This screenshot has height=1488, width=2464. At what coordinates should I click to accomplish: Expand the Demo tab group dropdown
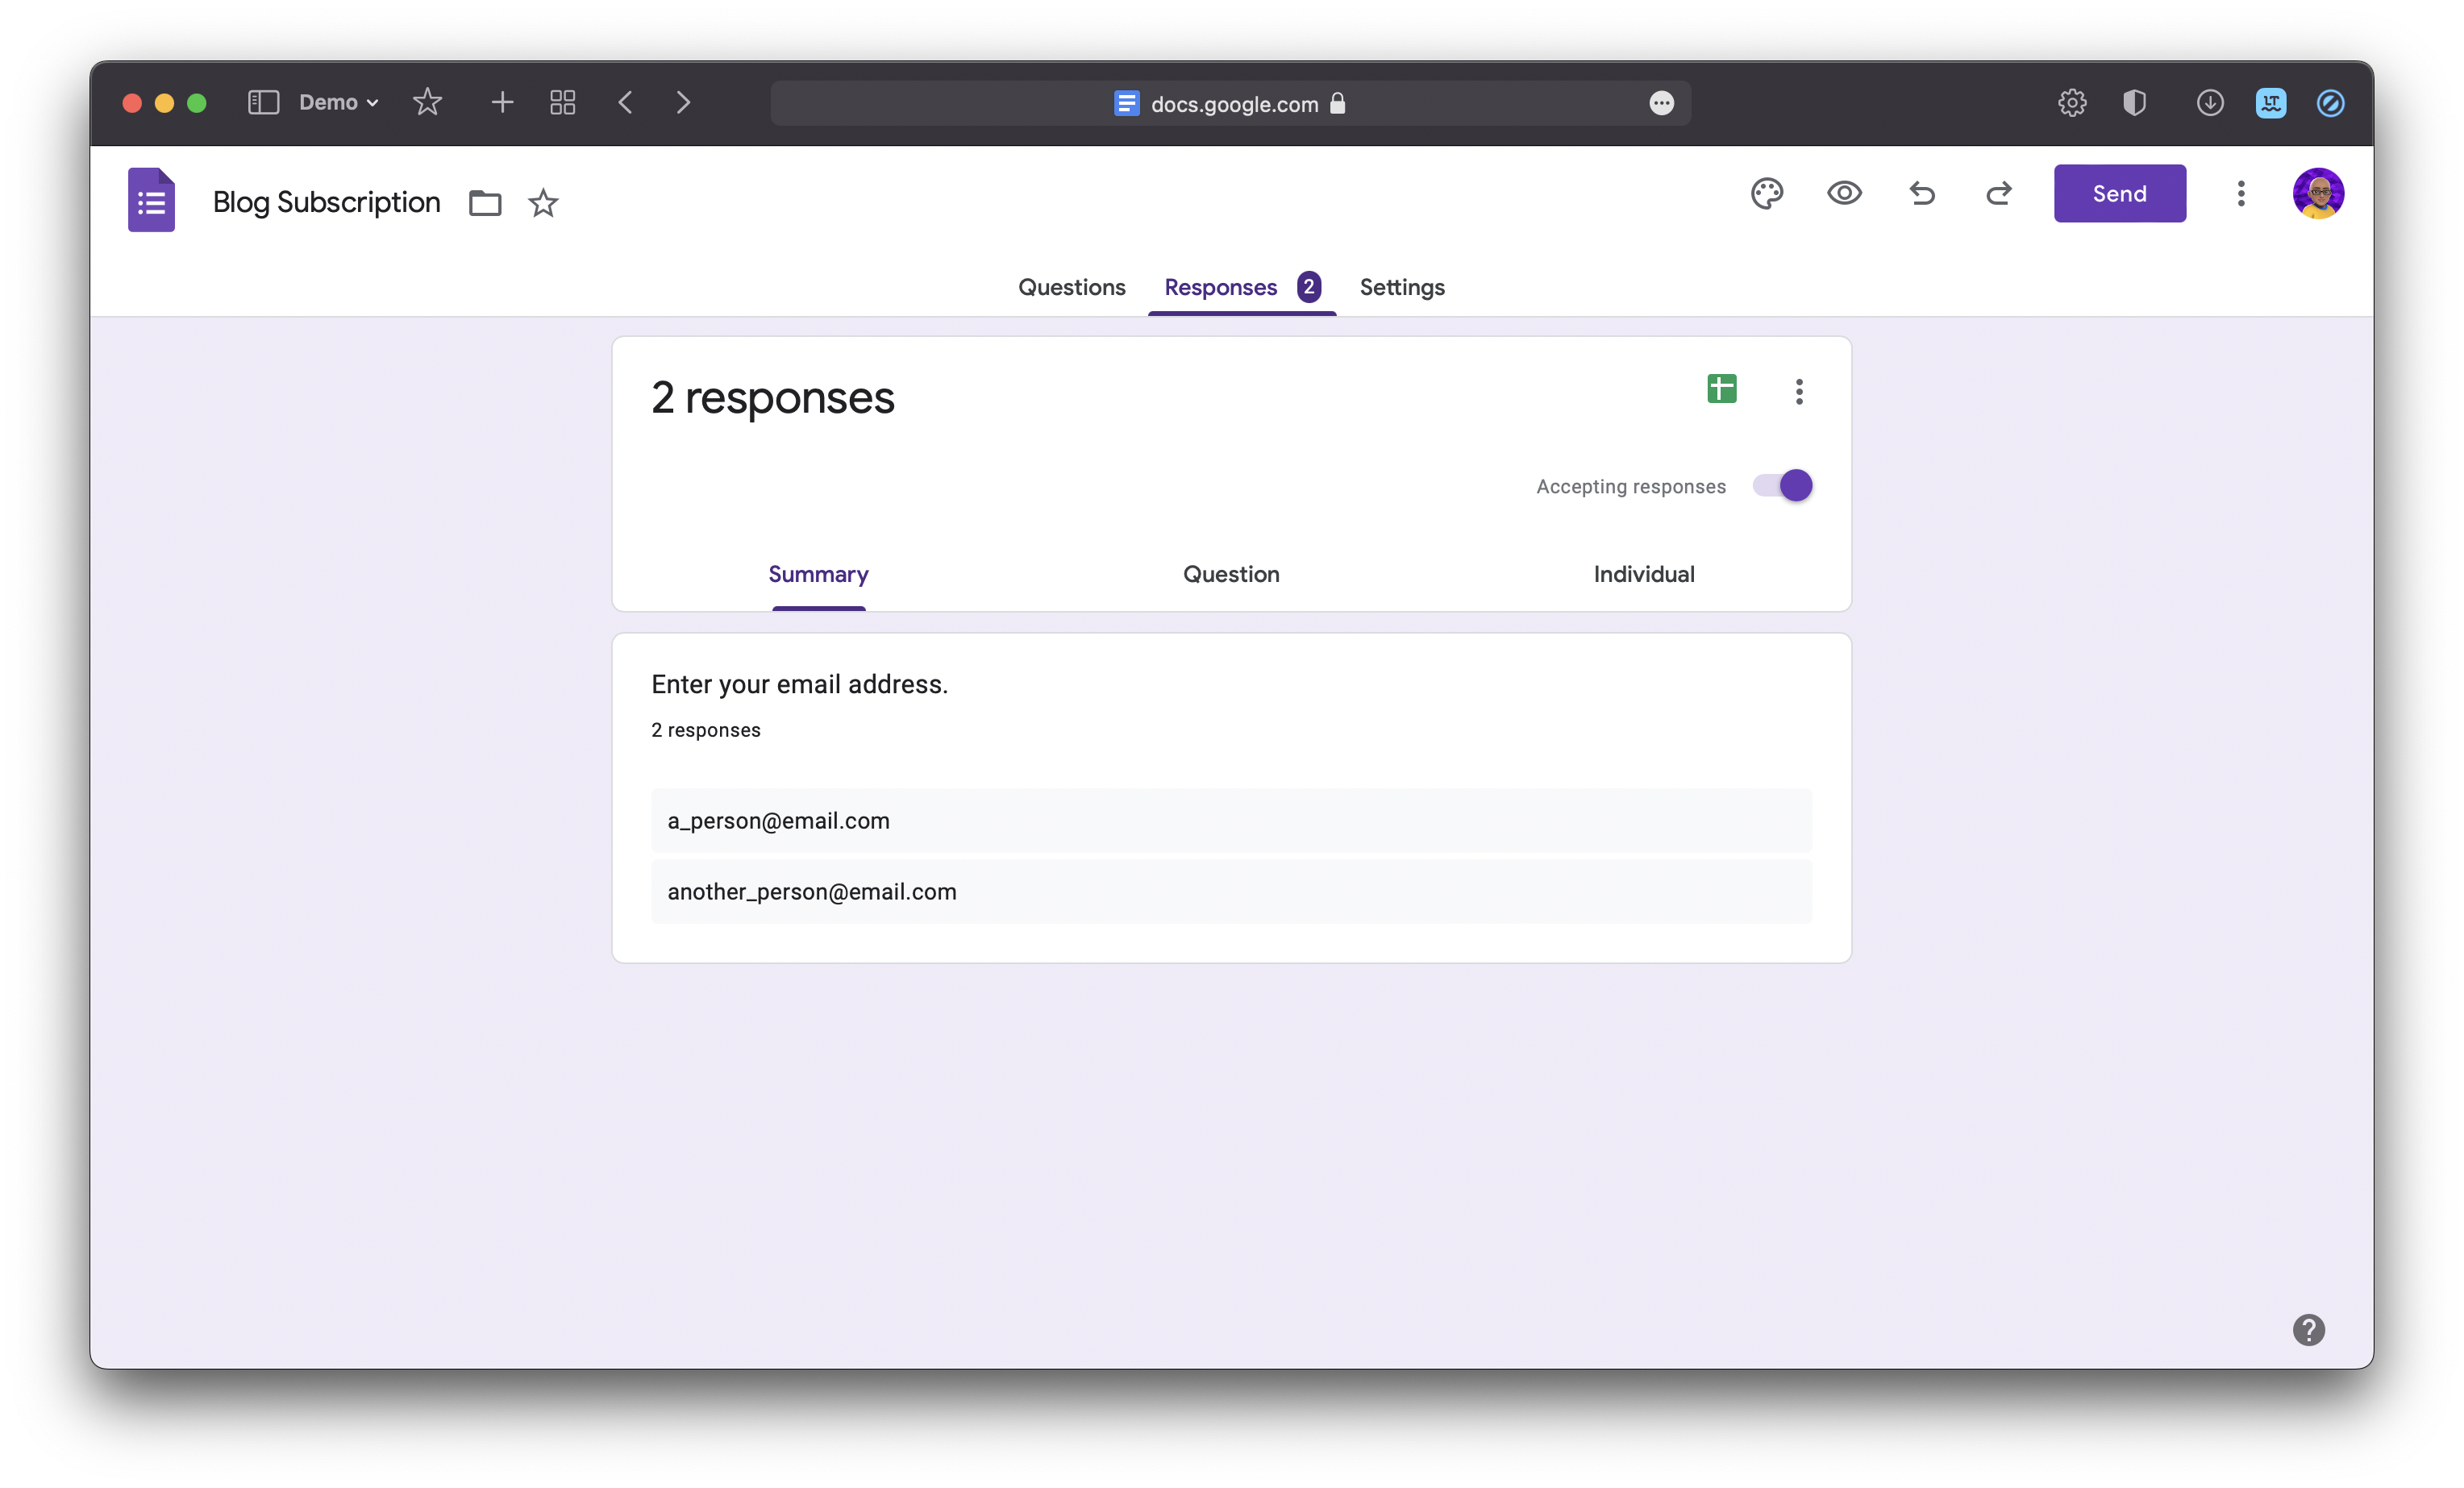coord(338,103)
